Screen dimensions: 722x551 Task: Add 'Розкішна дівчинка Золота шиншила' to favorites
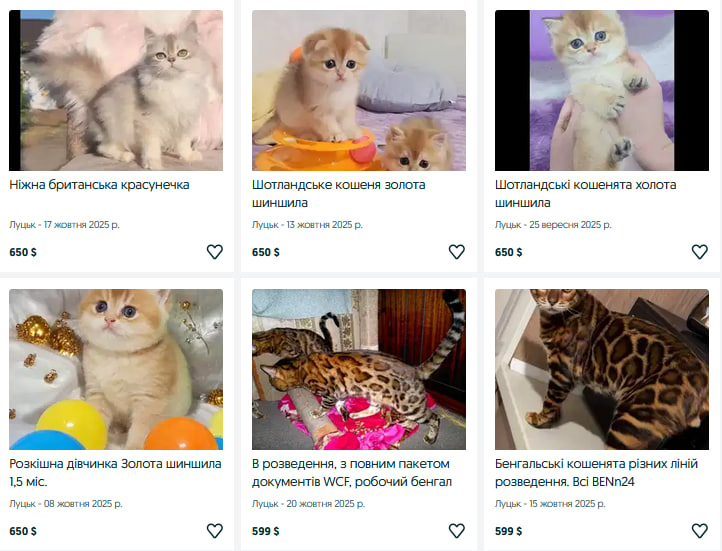(x=214, y=531)
